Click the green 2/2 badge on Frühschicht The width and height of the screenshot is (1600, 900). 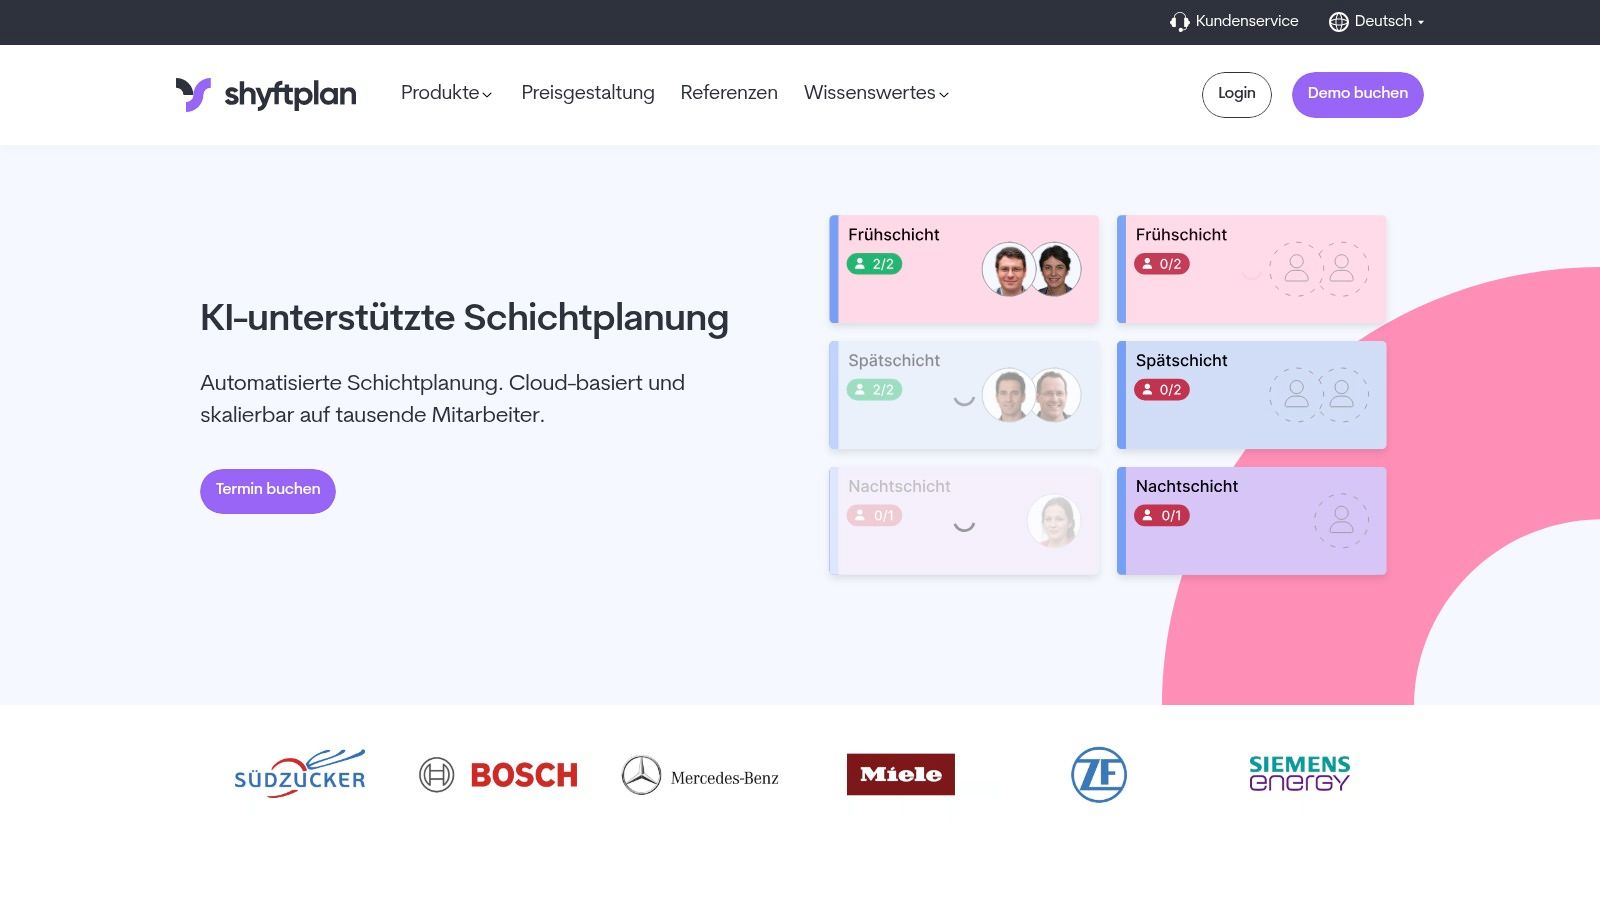(x=874, y=264)
